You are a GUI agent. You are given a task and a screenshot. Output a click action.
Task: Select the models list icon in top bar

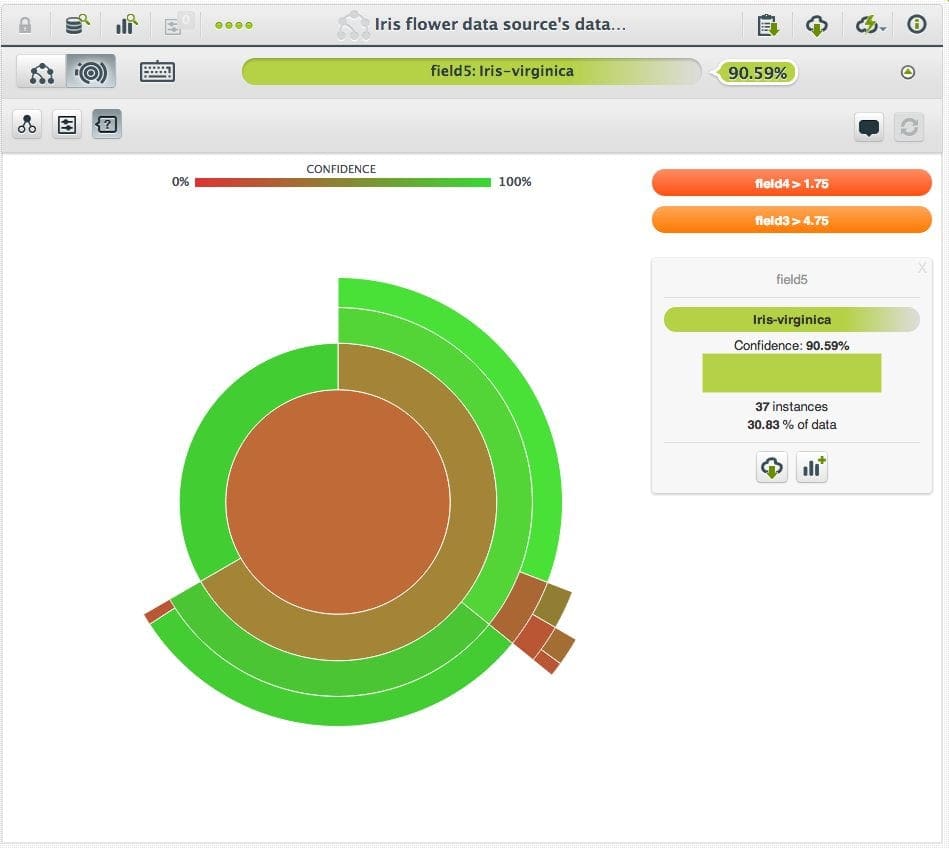(126, 25)
